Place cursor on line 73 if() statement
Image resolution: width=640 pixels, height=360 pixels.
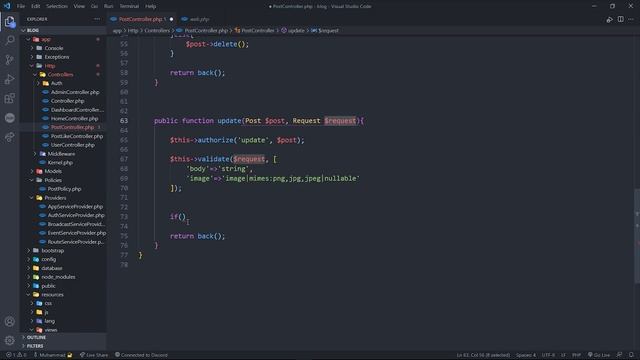pyautogui.click(x=178, y=217)
